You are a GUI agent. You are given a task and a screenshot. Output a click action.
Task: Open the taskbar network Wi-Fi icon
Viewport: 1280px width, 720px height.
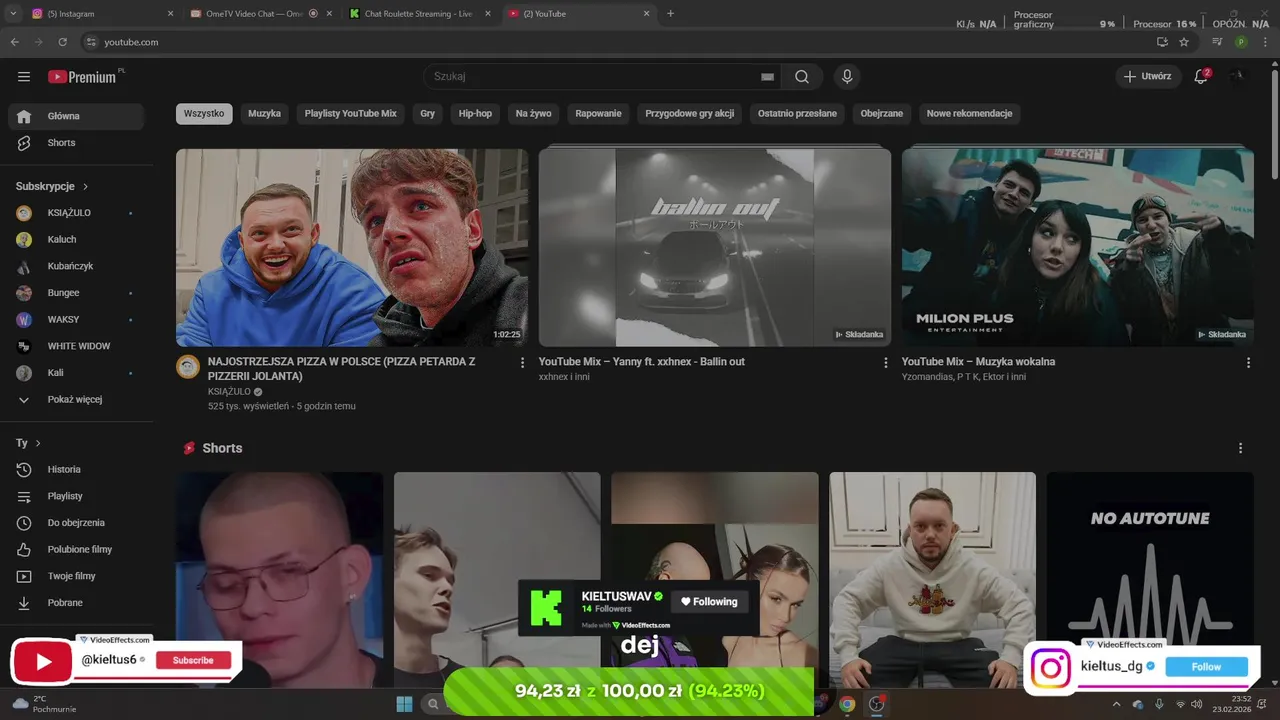coord(1180,704)
